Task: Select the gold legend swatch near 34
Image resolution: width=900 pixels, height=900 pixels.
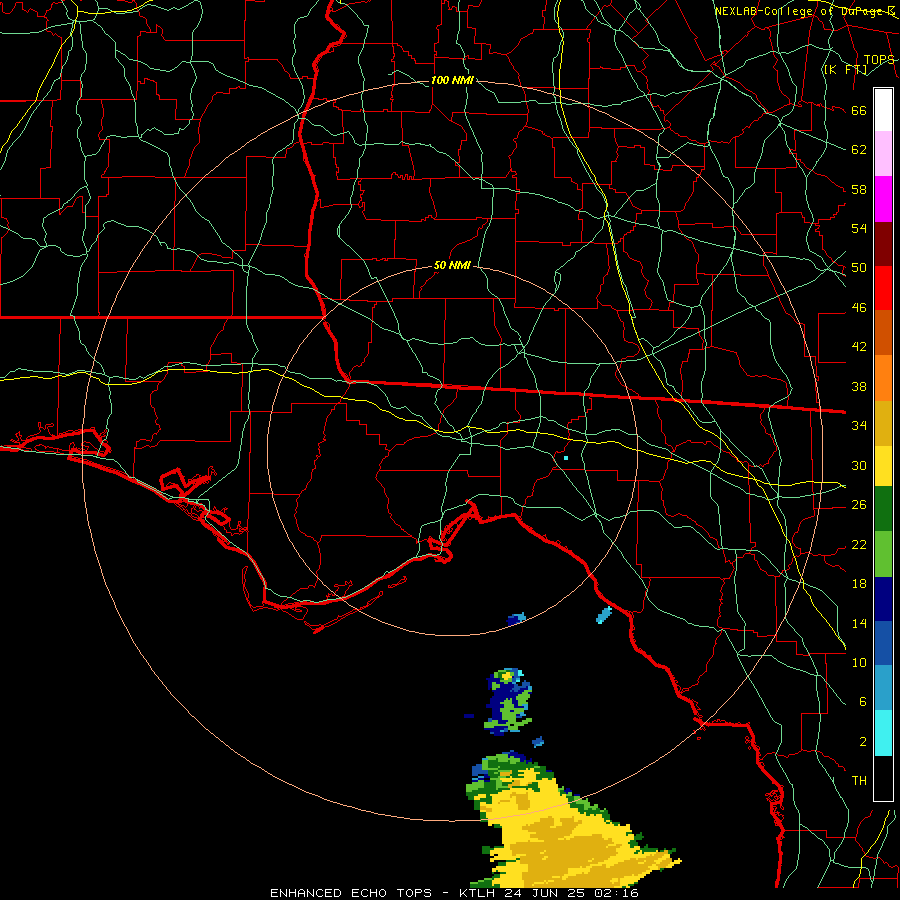Action: (x=883, y=424)
